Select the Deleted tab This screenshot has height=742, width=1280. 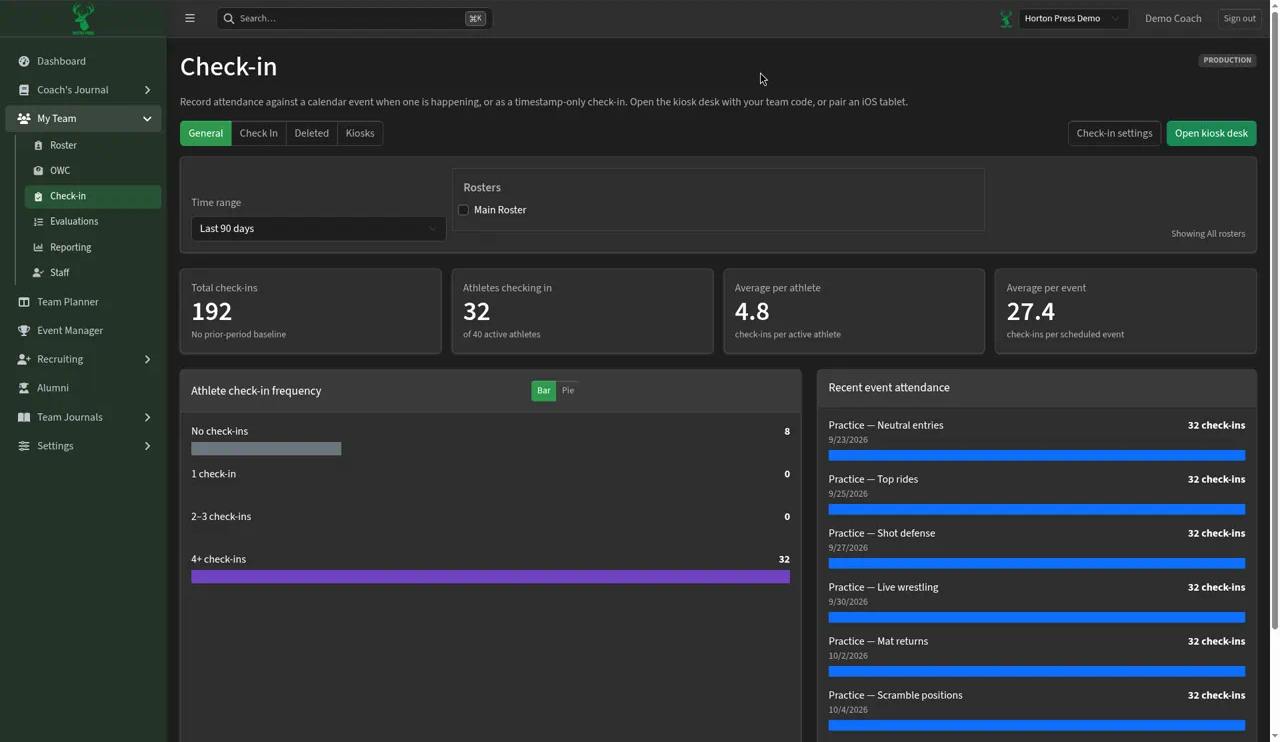(312, 133)
